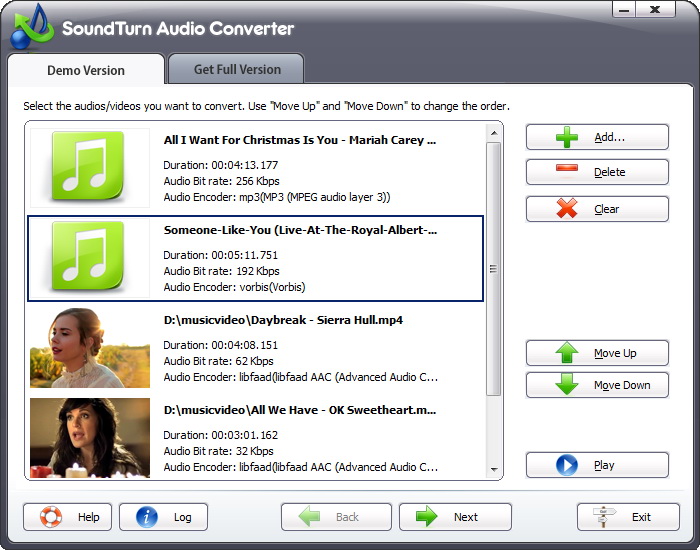Image resolution: width=700 pixels, height=550 pixels.
Task: Click the Move Up button label
Action: pos(615,353)
